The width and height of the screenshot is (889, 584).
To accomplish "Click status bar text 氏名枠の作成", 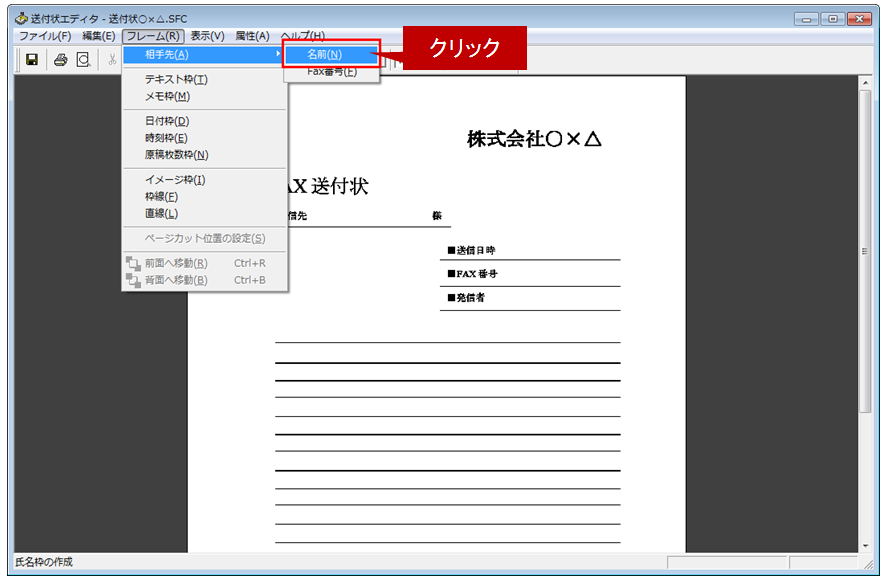I will click(44, 562).
